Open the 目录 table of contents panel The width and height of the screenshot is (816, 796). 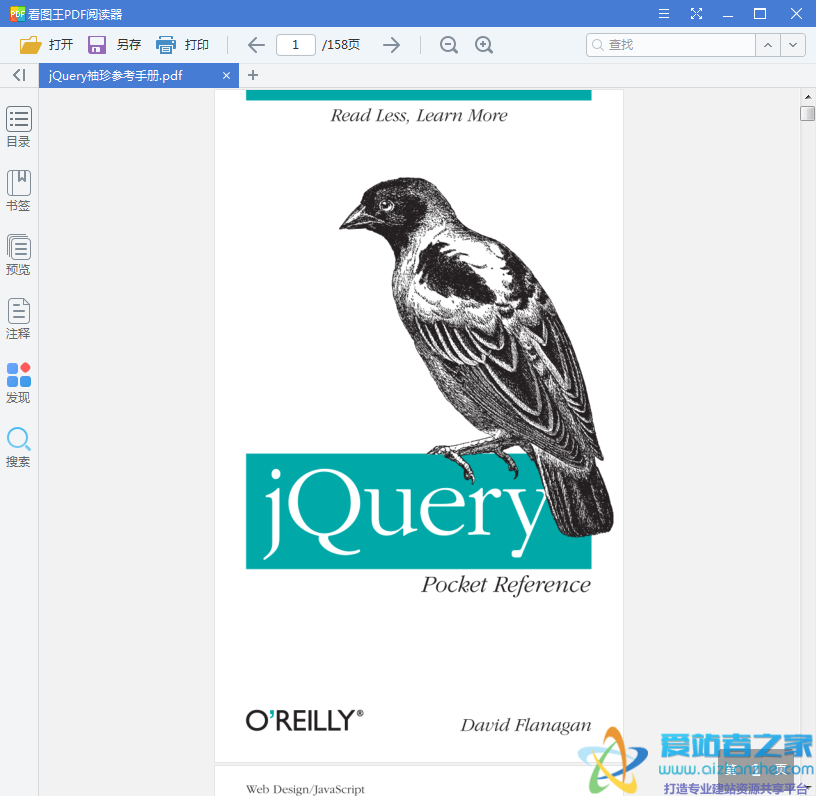click(x=18, y=127)
